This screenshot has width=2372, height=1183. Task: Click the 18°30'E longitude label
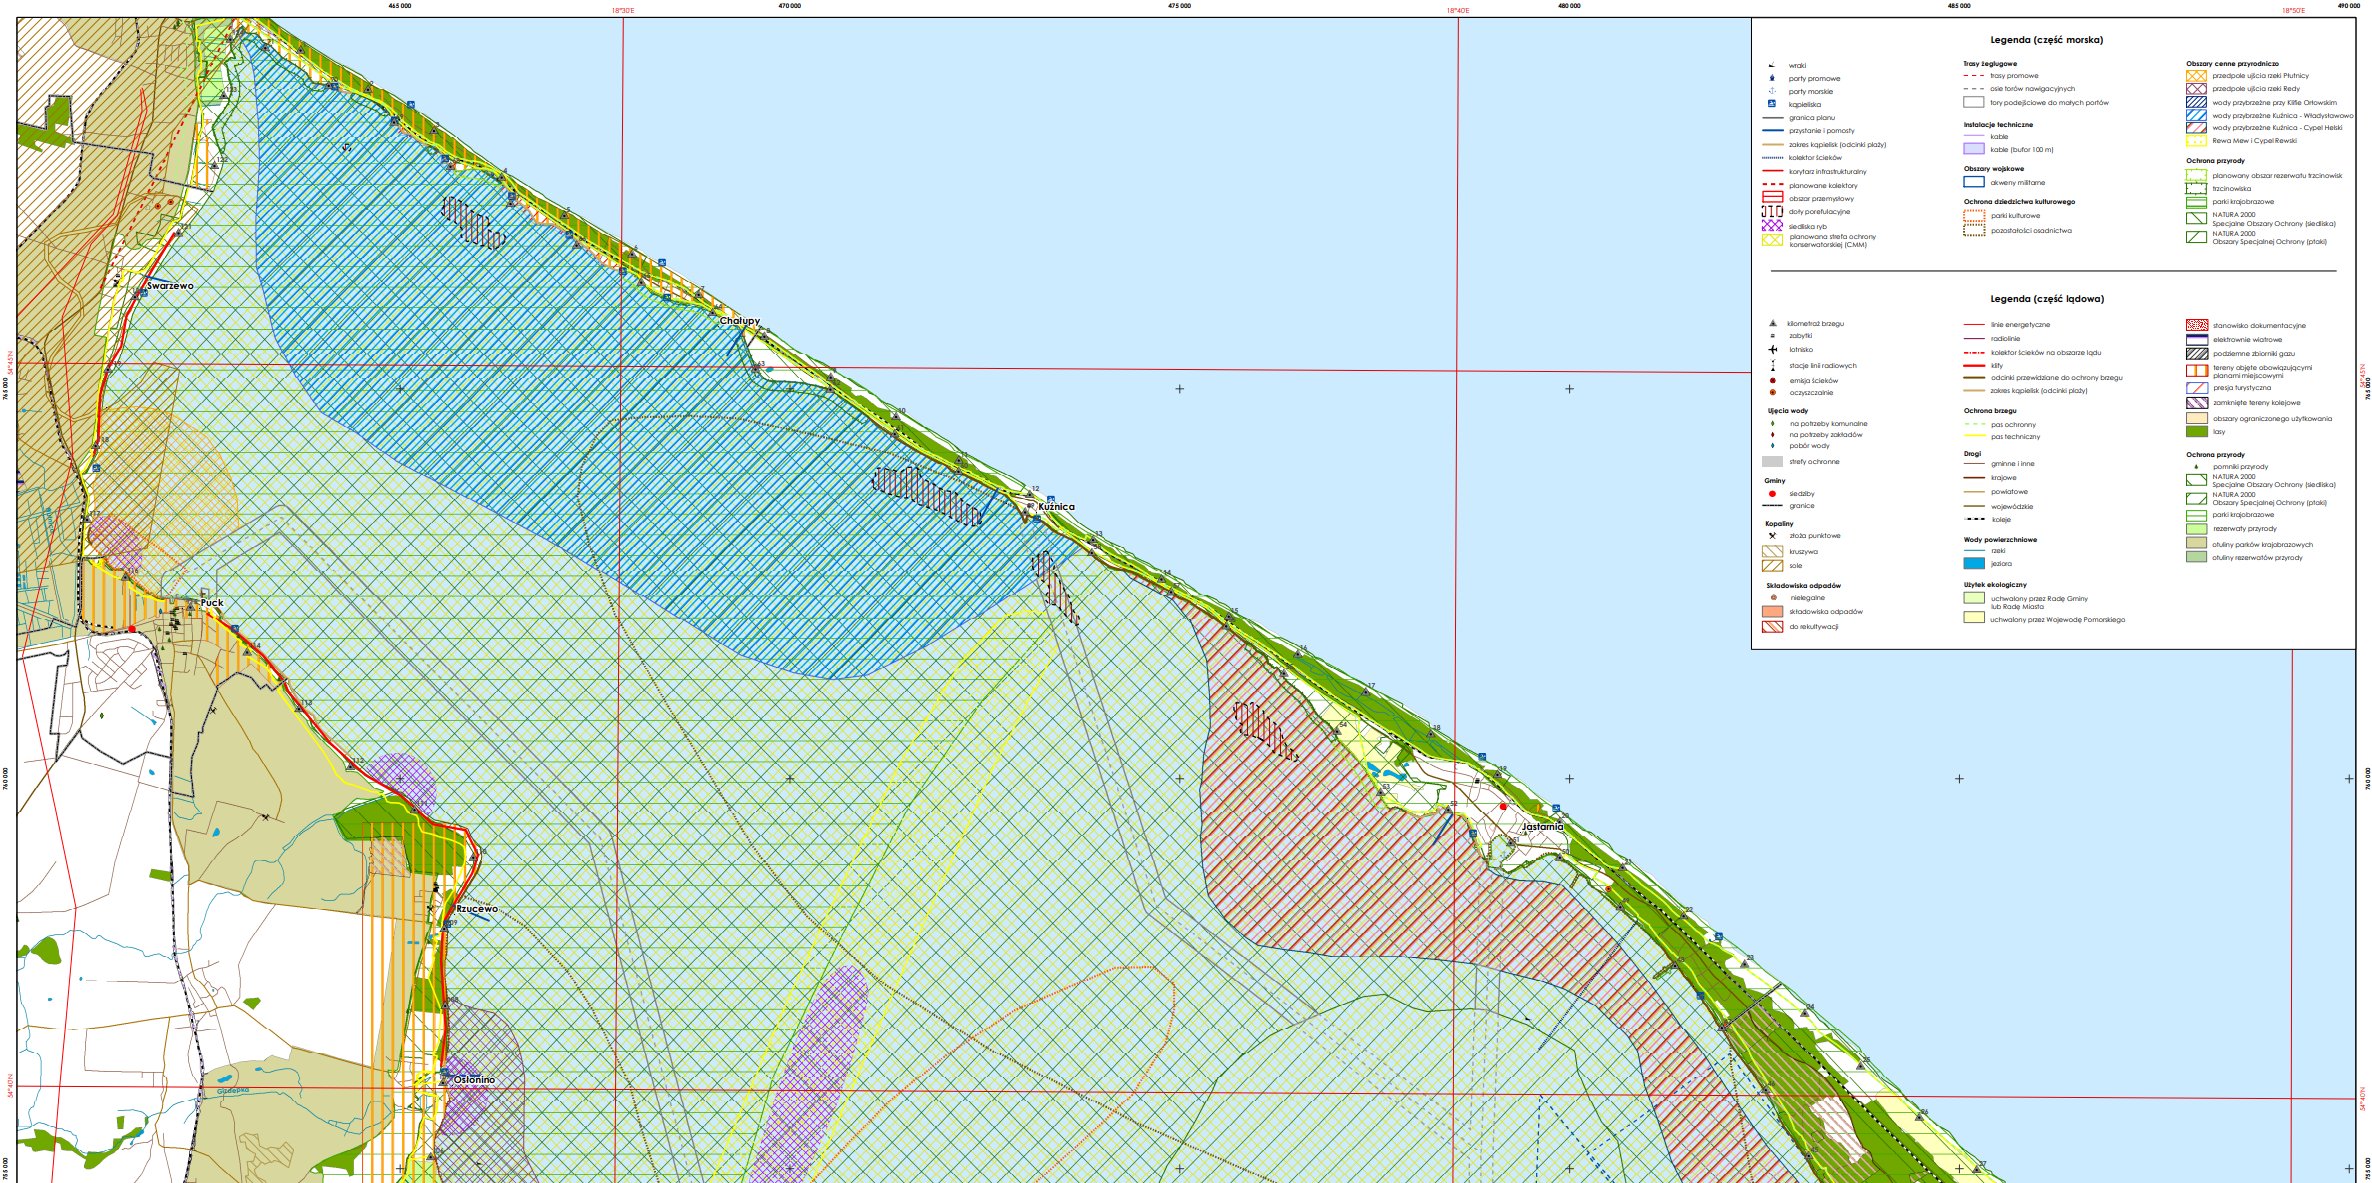623,11
